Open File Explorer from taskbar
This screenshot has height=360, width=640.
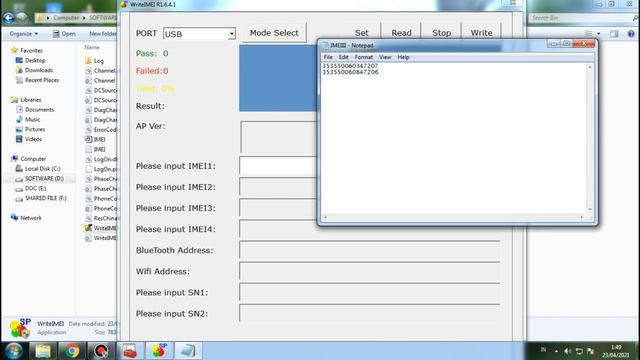[43, 351]
